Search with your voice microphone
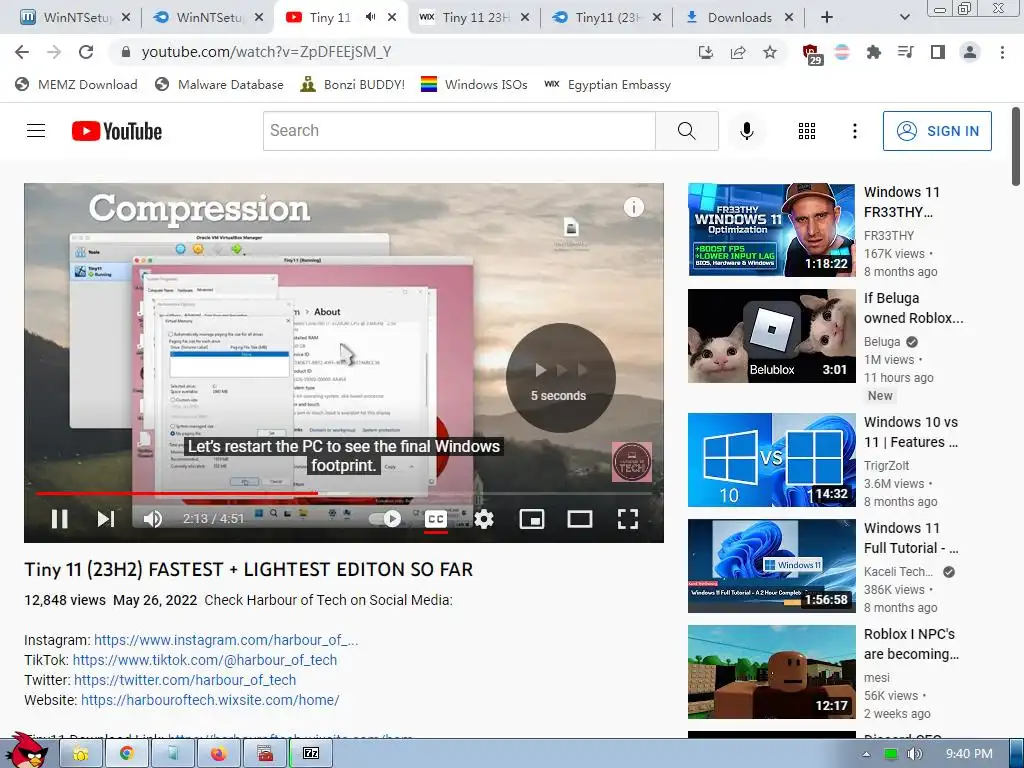Screen dimensions: 1024x768 point(746,131)
